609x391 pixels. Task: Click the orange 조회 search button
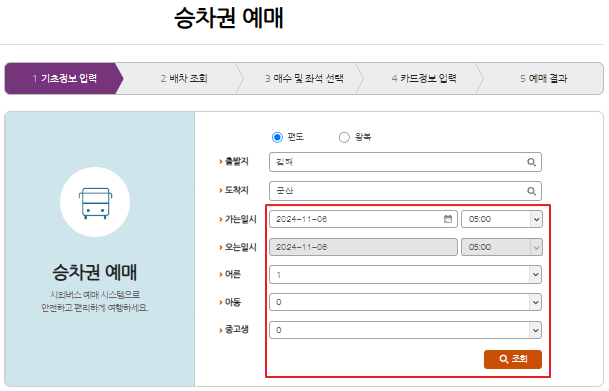(513, 359)
